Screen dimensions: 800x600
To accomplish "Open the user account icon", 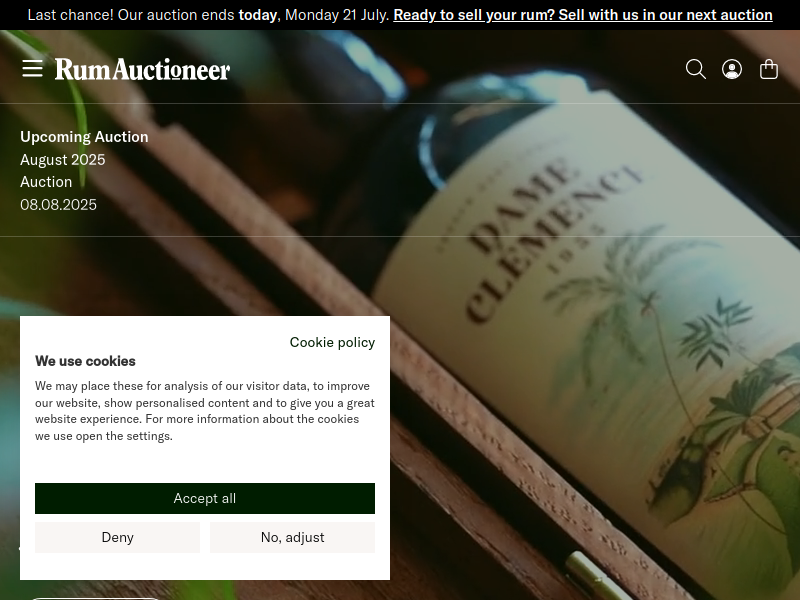I will tap(732, 69).
